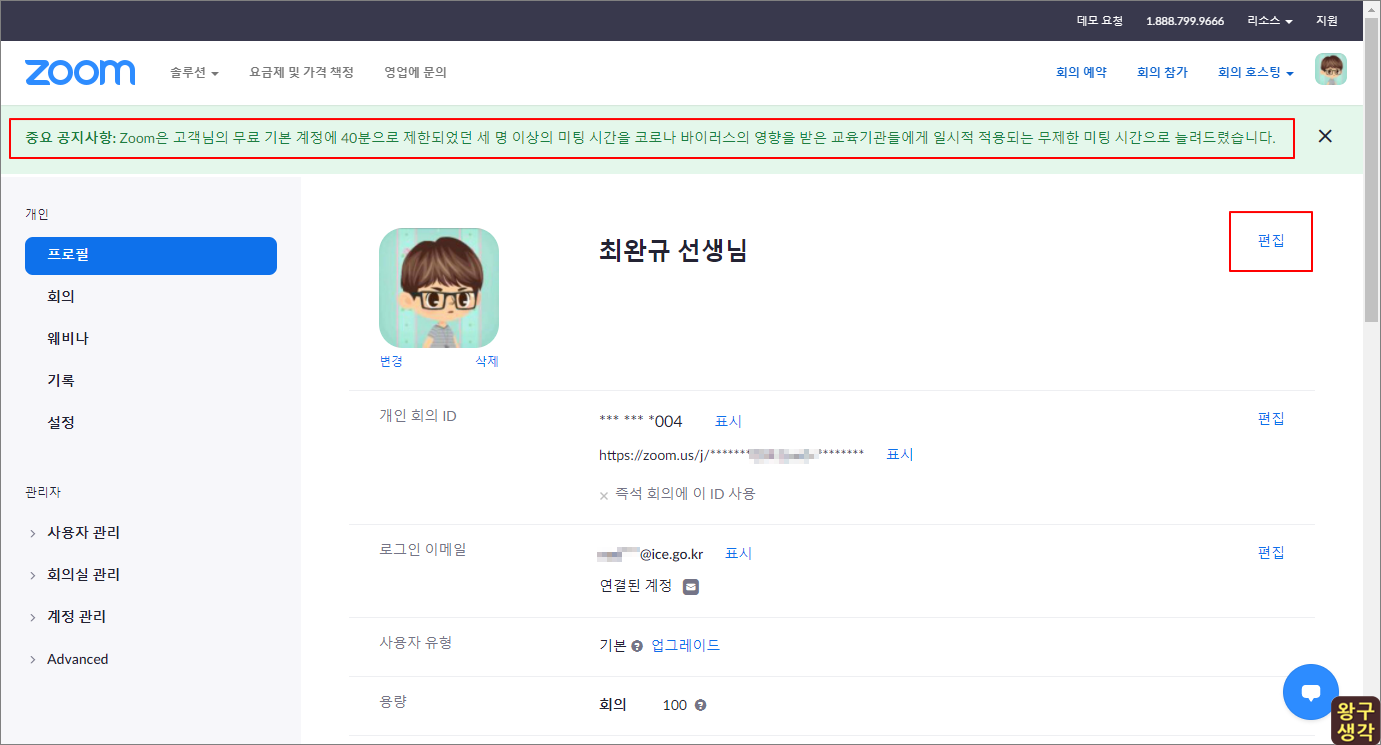Dismiss the notice banner with X
Viewport: 1381px width, 745px height.
1325,136
